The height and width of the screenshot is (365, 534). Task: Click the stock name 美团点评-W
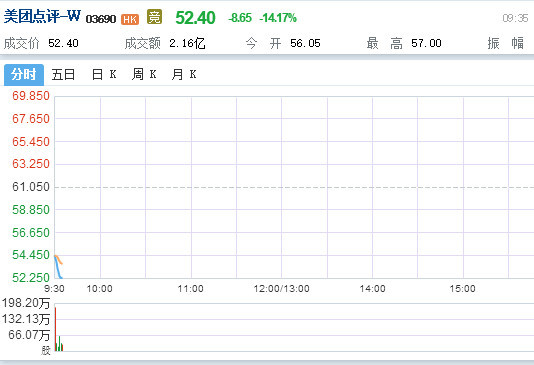[x=42, y=16]
